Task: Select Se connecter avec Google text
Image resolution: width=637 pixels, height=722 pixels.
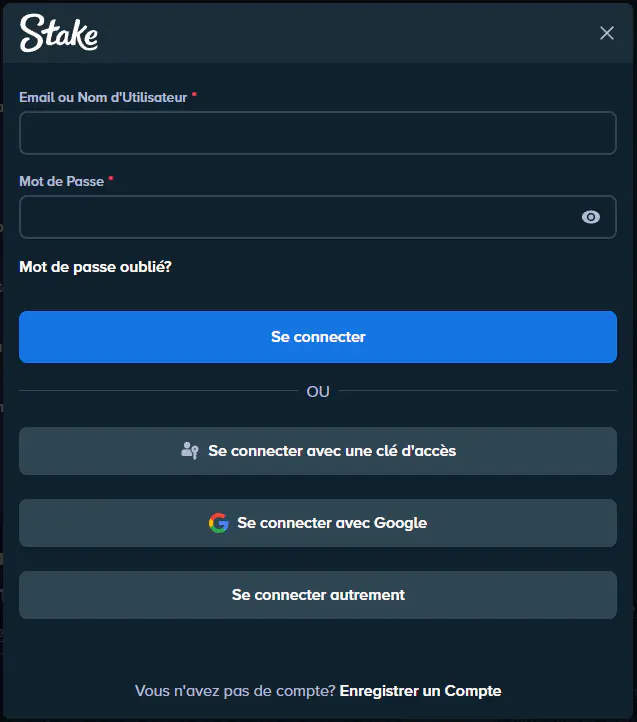Action: click(332, 523)
